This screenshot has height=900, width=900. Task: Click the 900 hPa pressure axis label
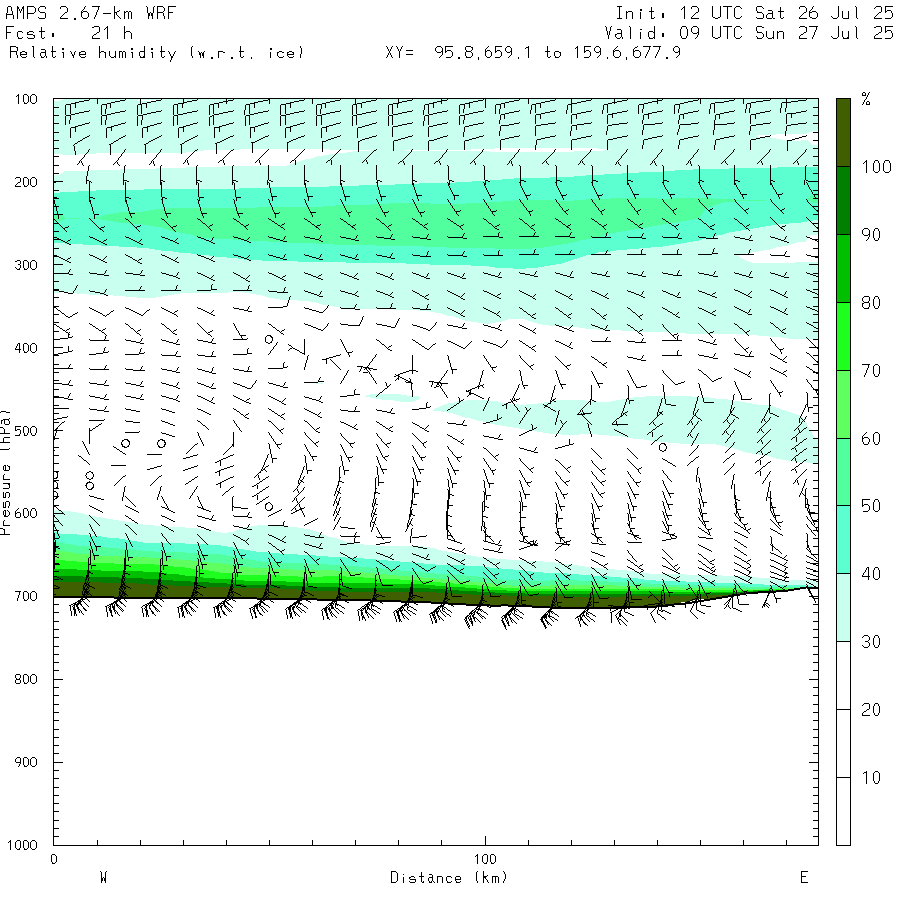[26, 762]
